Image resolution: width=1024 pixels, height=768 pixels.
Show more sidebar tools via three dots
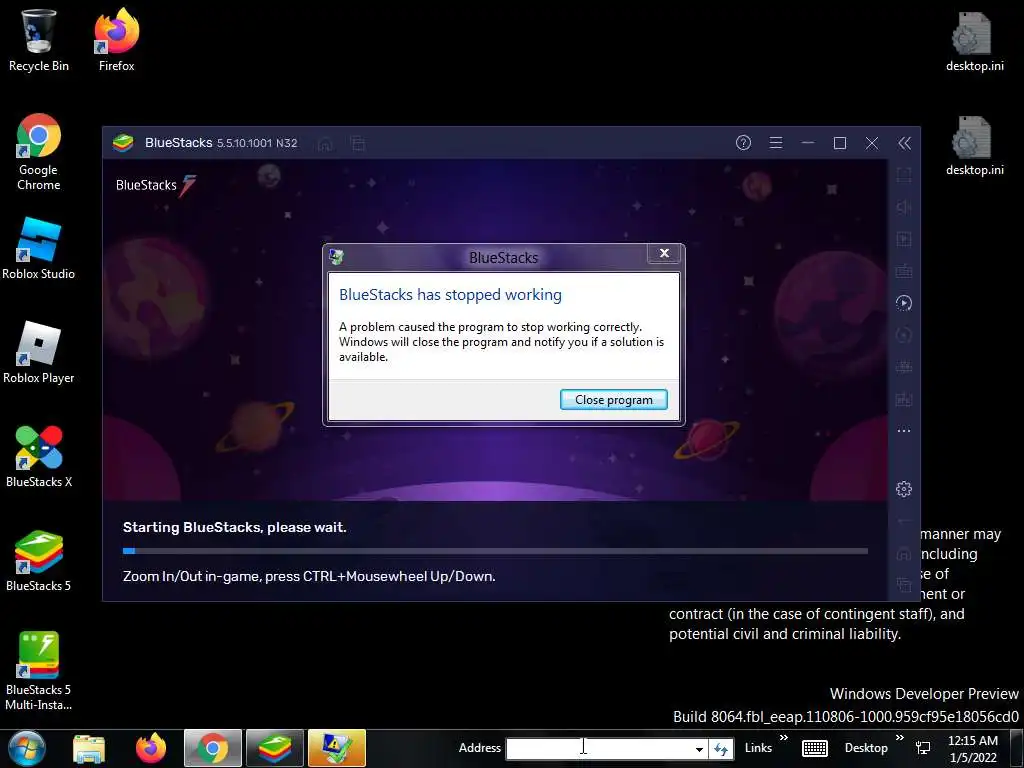[x=904, y=431]
